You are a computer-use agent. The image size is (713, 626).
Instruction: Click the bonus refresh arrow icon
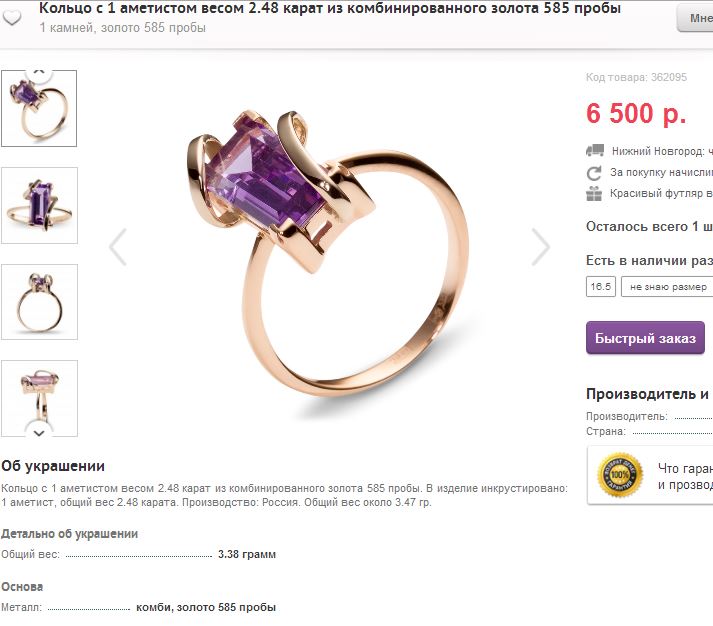(x=594, y=173)
